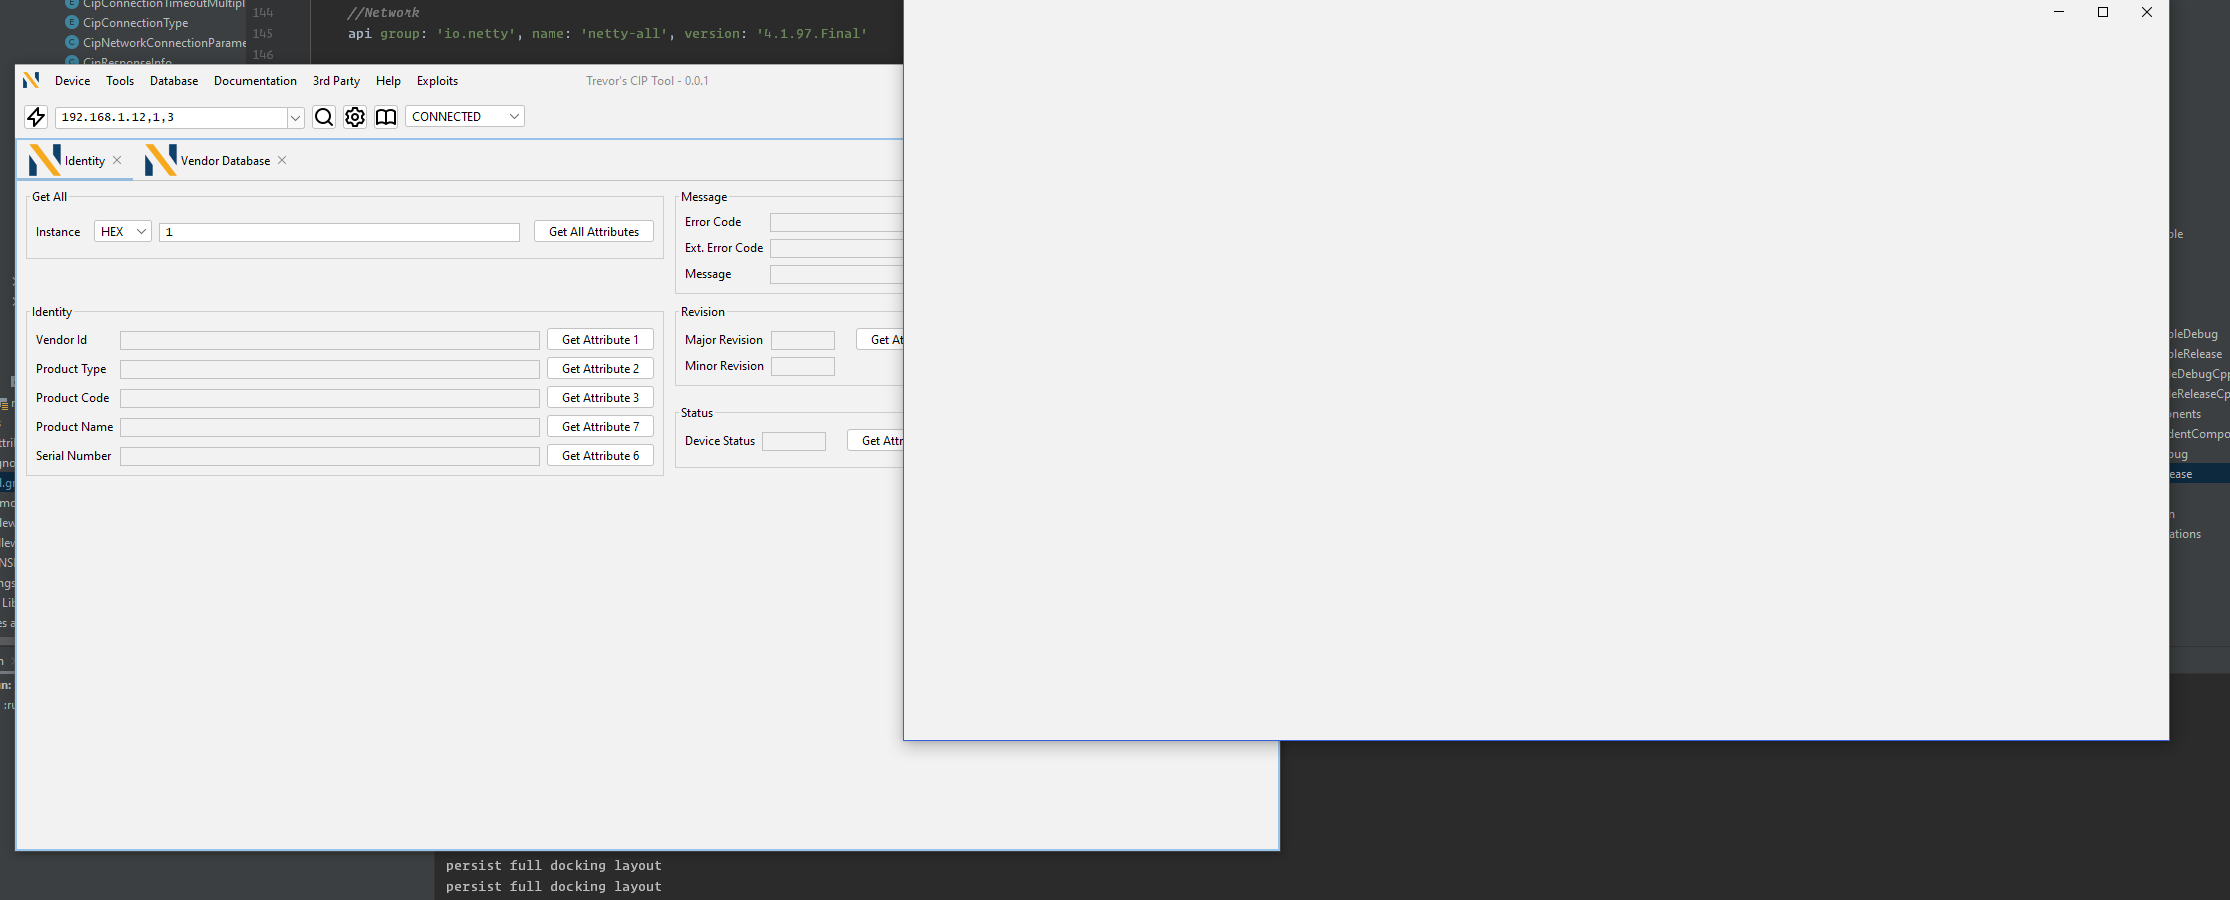2230x900 pixels.
Task: Close the Identity tab
Action: 117,159
